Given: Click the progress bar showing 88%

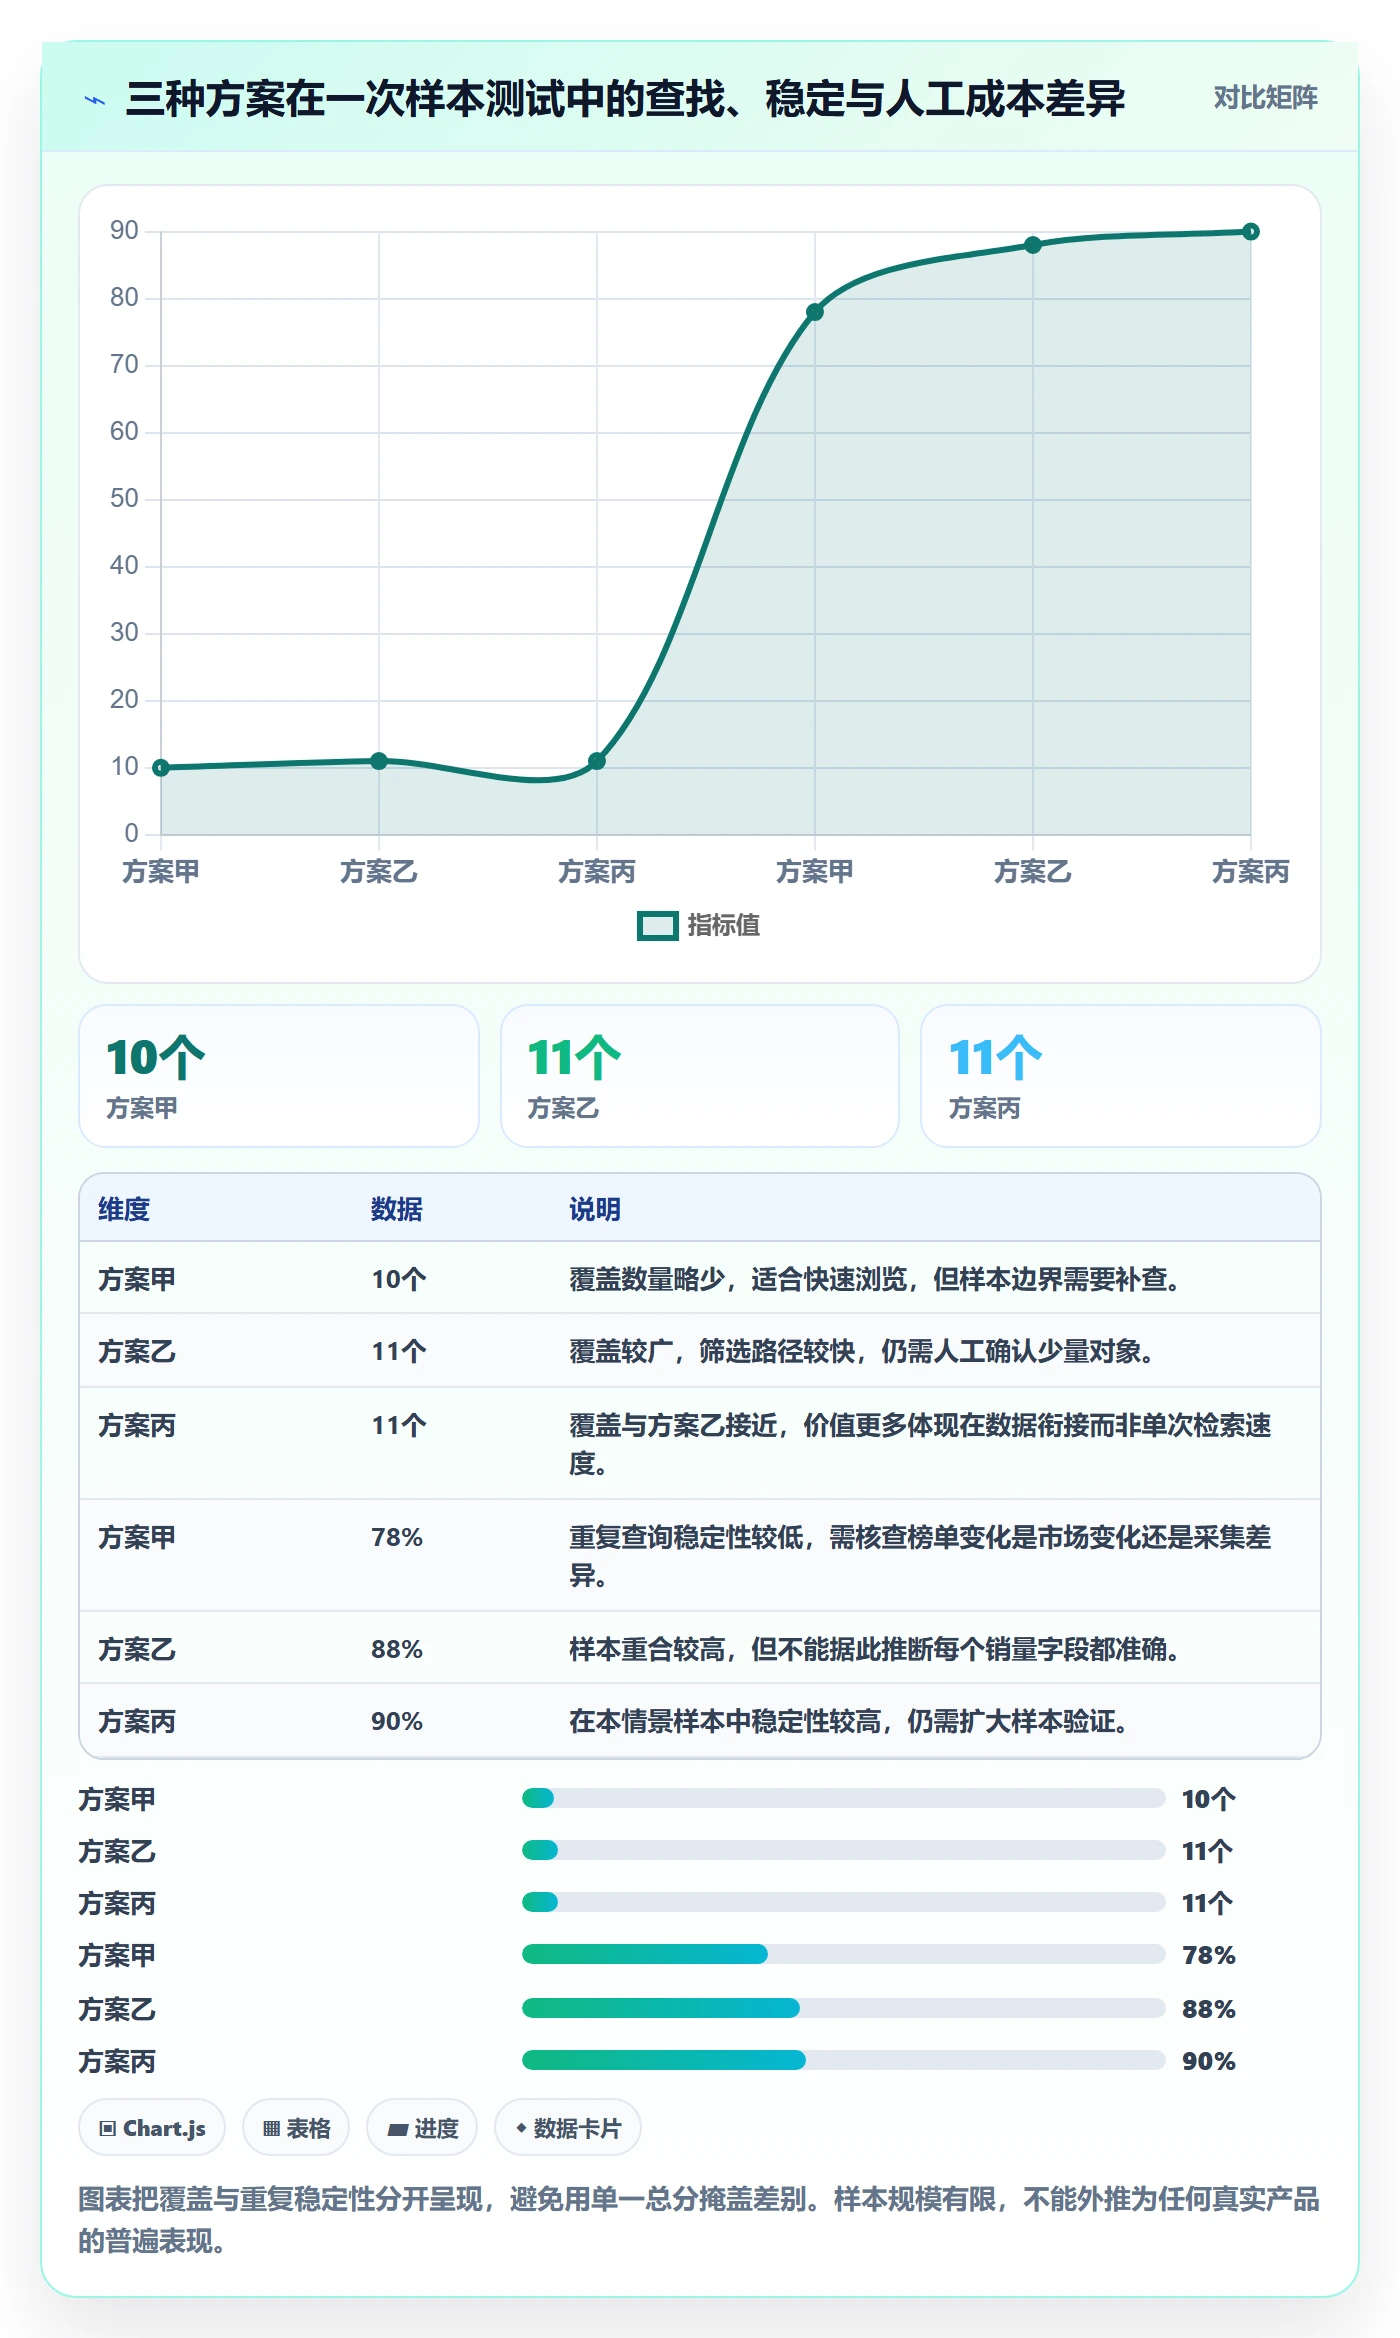Looking at the screenshot, I should pyautogui.click(x=844, y=2009).
